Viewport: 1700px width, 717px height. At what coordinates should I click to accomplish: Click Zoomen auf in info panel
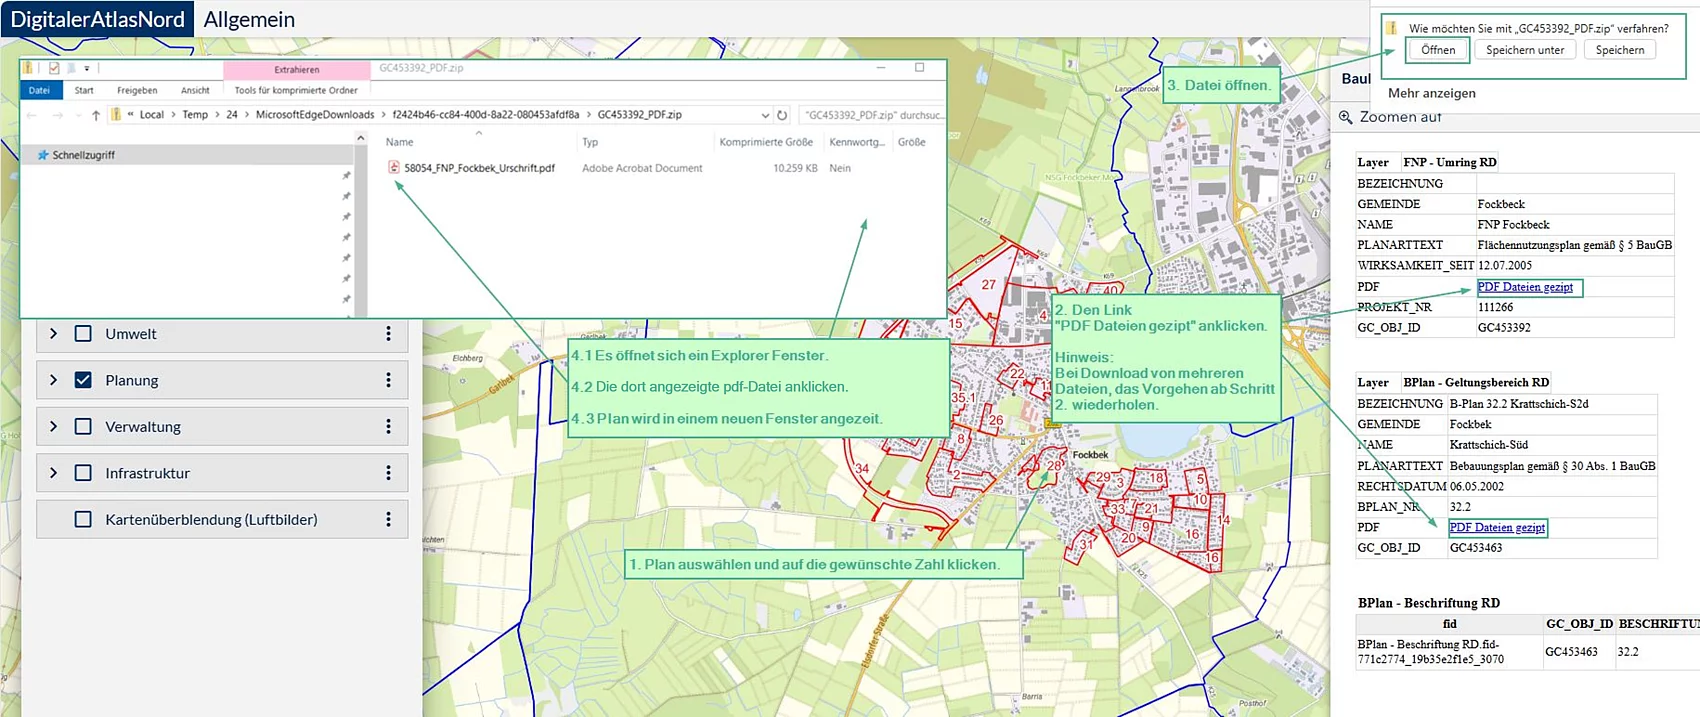tap(1400, 117)
